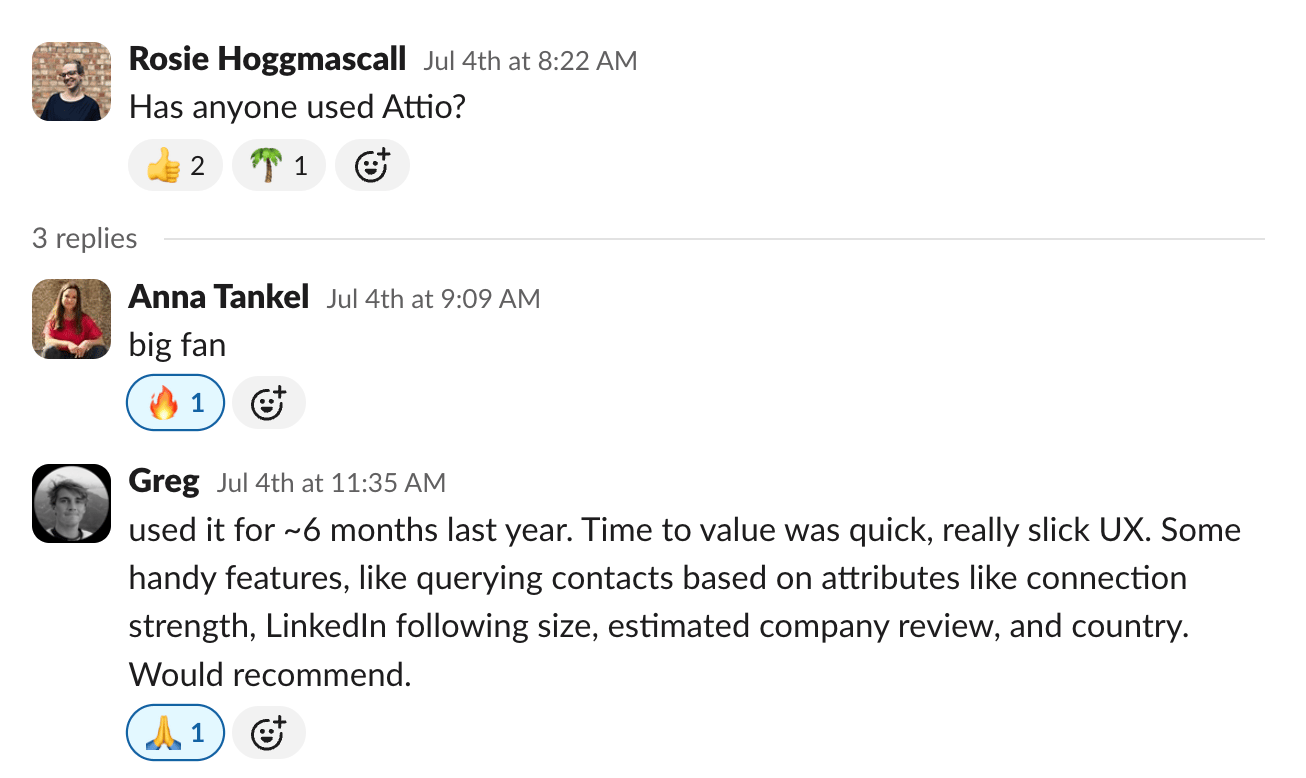Open the Anna Tankel name link

tap(219, 297)
